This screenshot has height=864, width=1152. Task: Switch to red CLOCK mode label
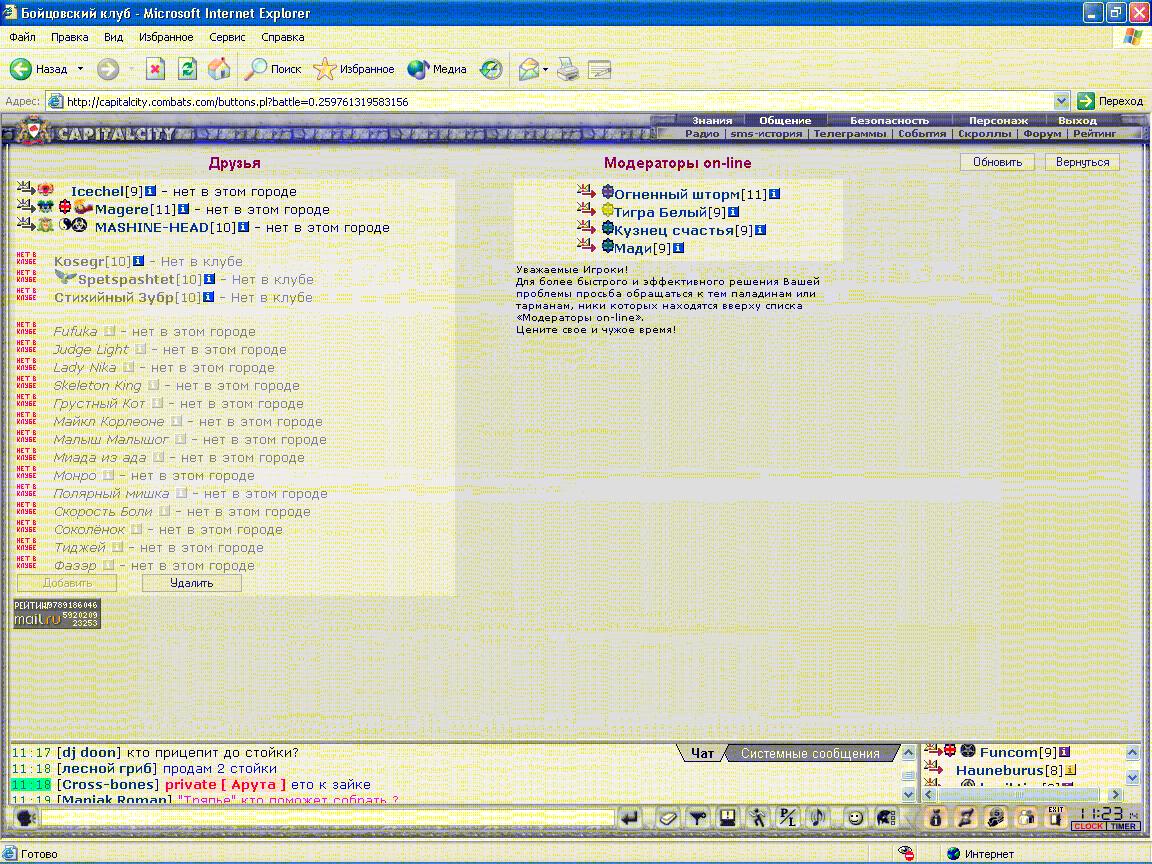click(x=1088, y=827)
